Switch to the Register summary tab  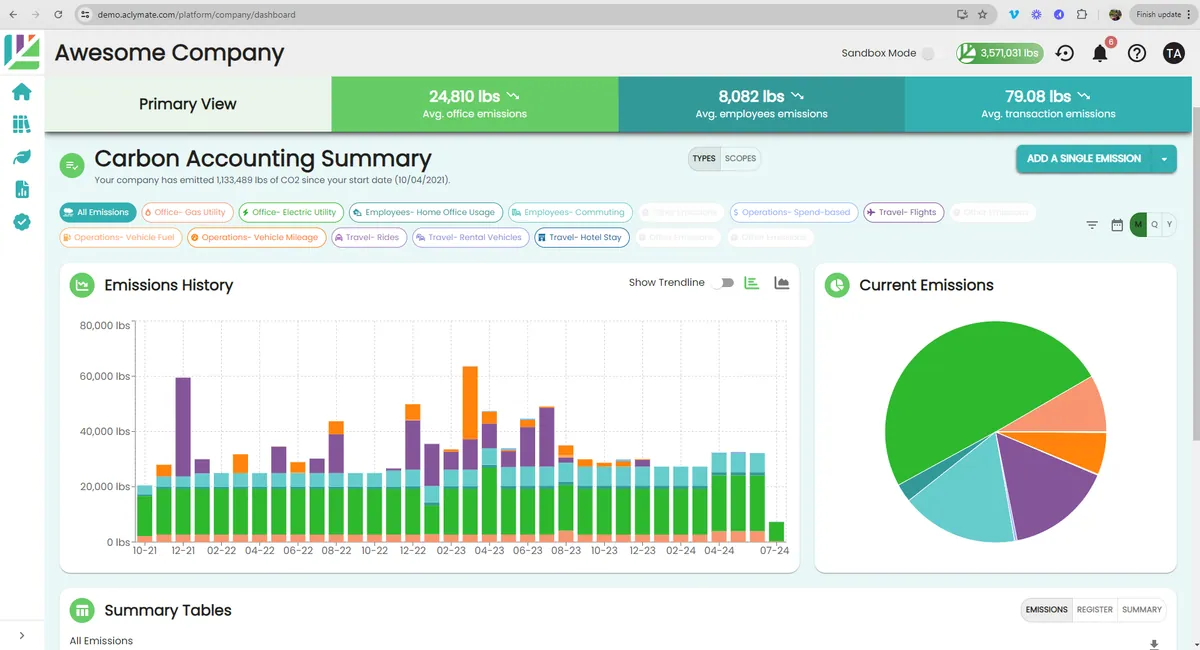point(1095,609)
